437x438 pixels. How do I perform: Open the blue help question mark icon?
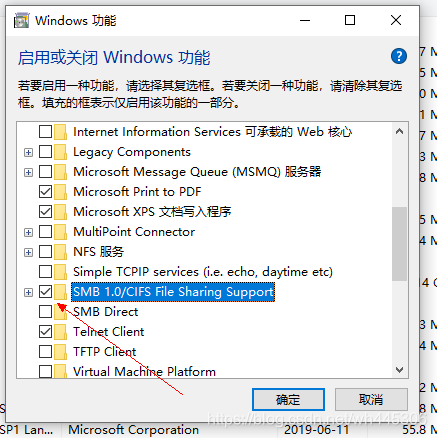[x=399, y=56]
